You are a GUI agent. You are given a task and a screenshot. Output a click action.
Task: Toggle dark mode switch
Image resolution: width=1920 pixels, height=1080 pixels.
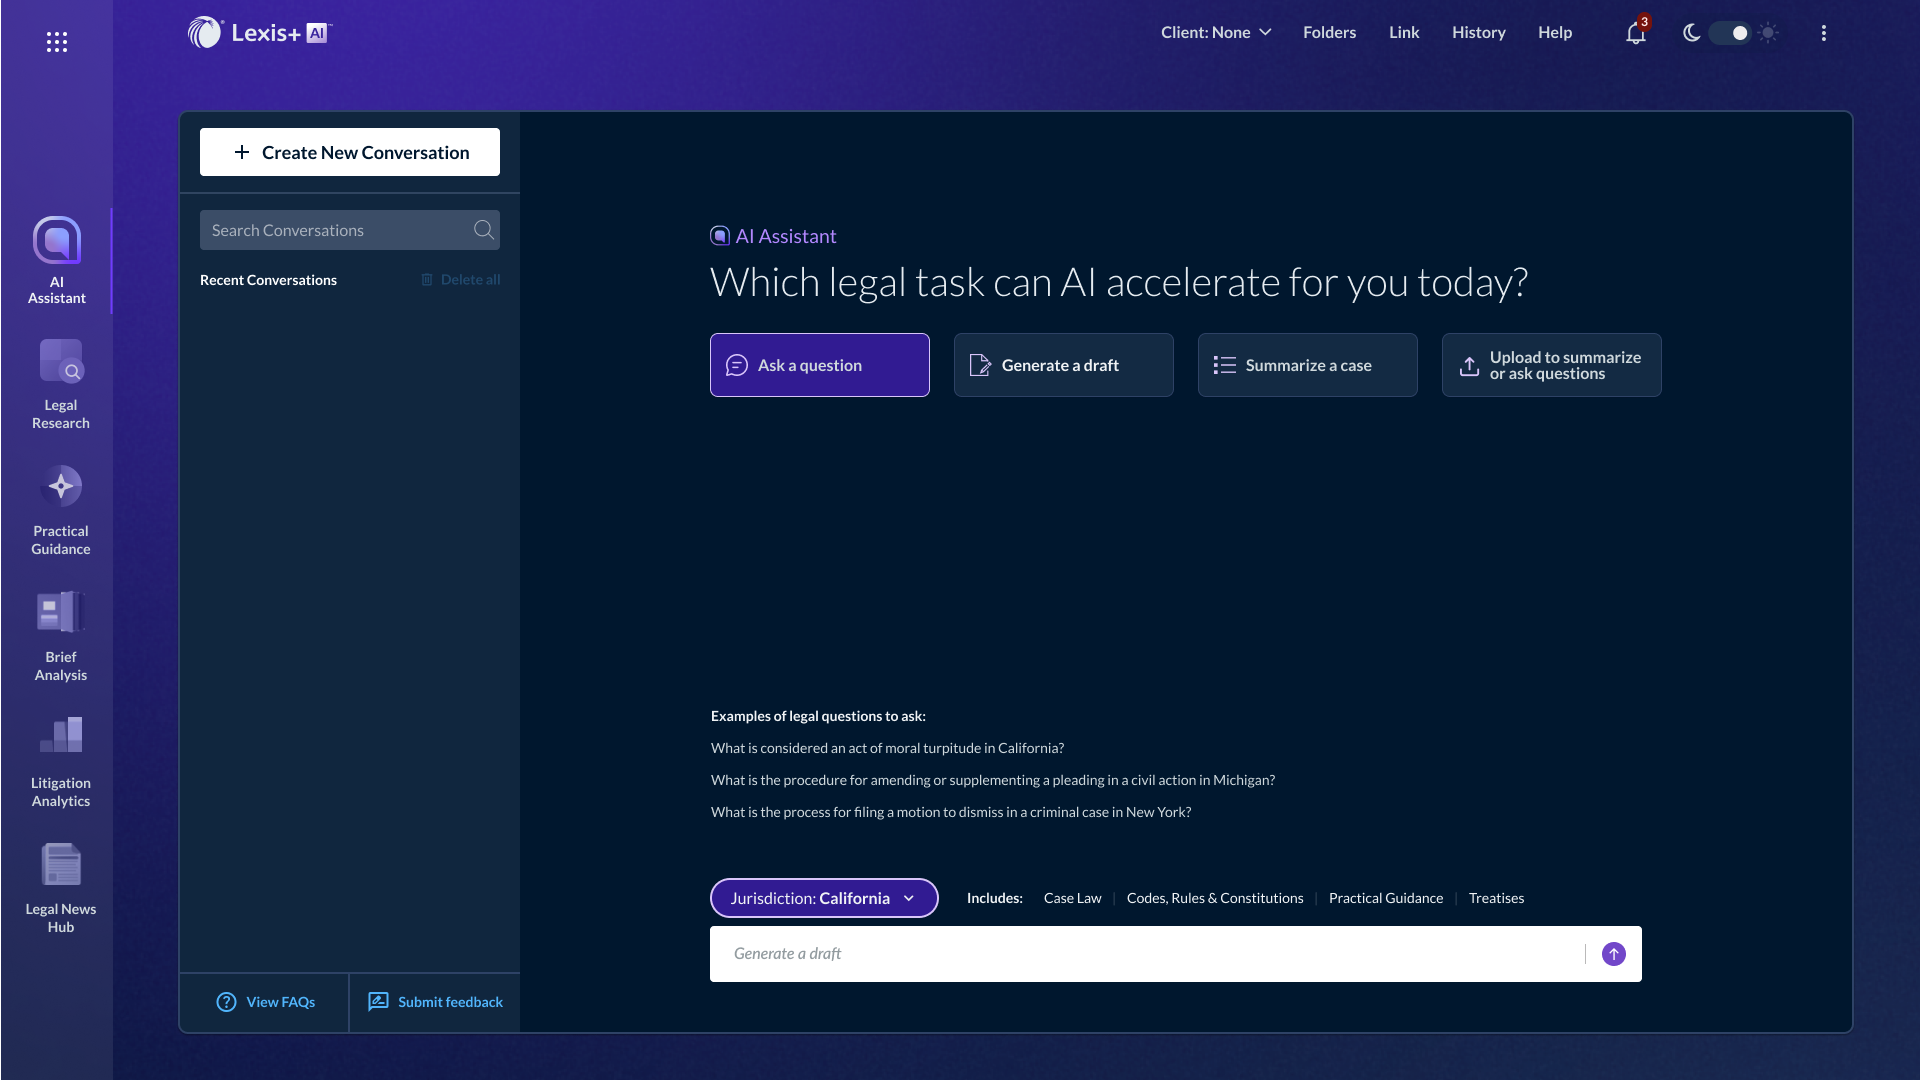point(1729,33)
